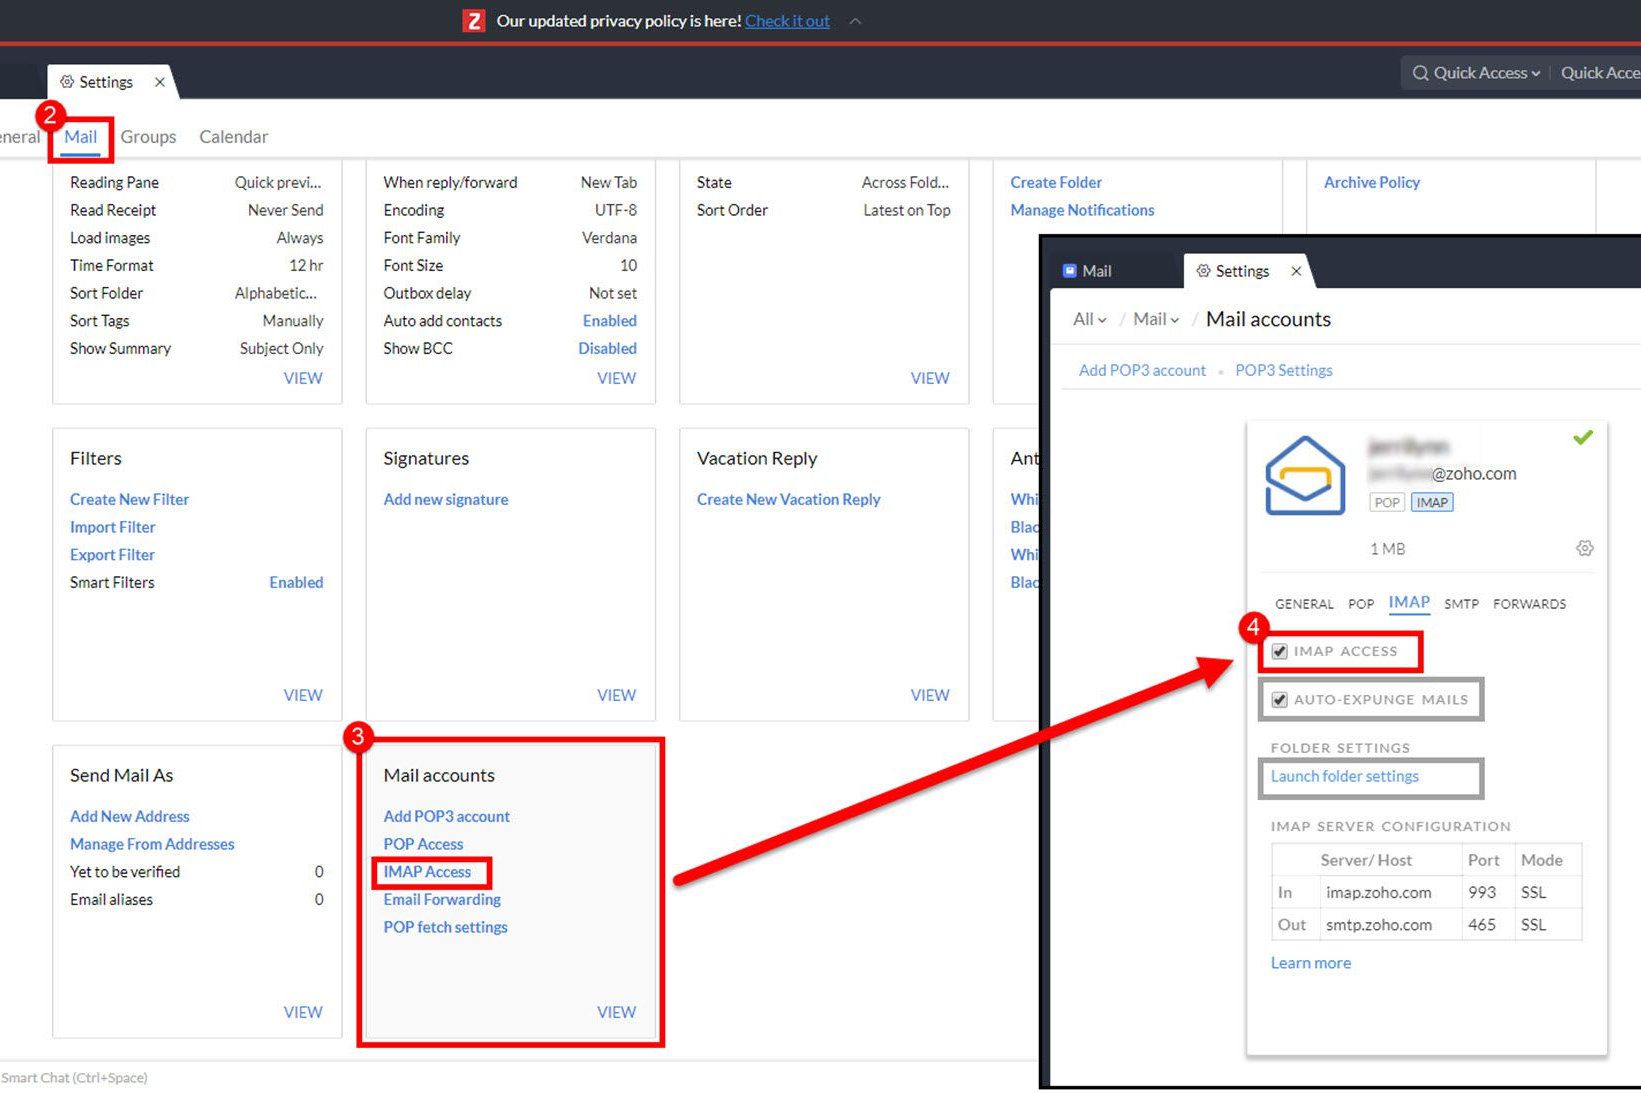The width and height of the screenshot is (1641, 1094).
Task: Click the Quick Access search icon
Action: (1420, 73)
